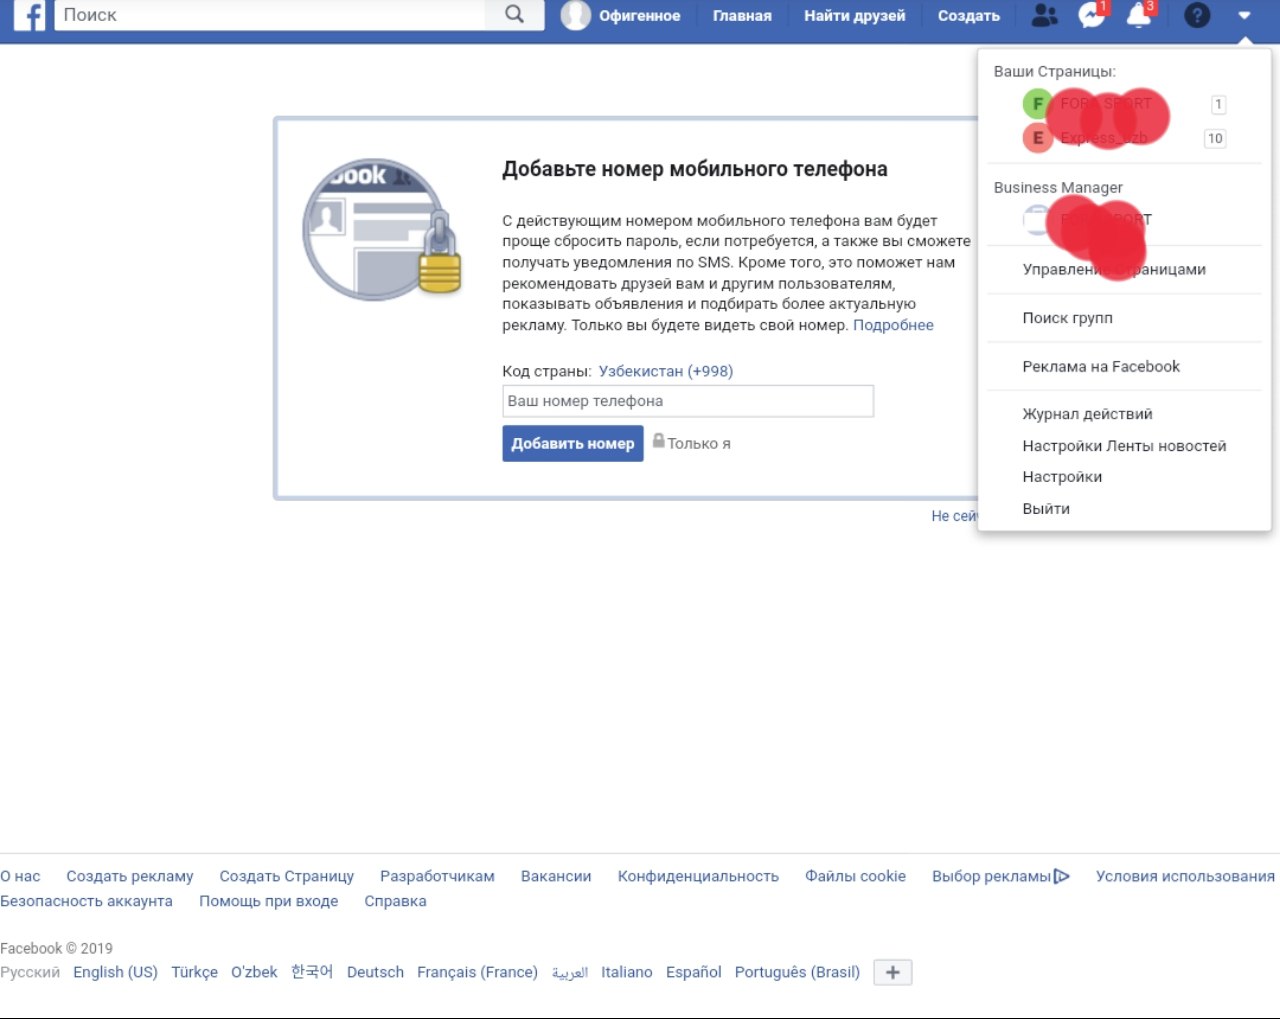Screen dimensions: 1280x1019
Task: Open Журнал действий menu item
Action: (1087, 414)
